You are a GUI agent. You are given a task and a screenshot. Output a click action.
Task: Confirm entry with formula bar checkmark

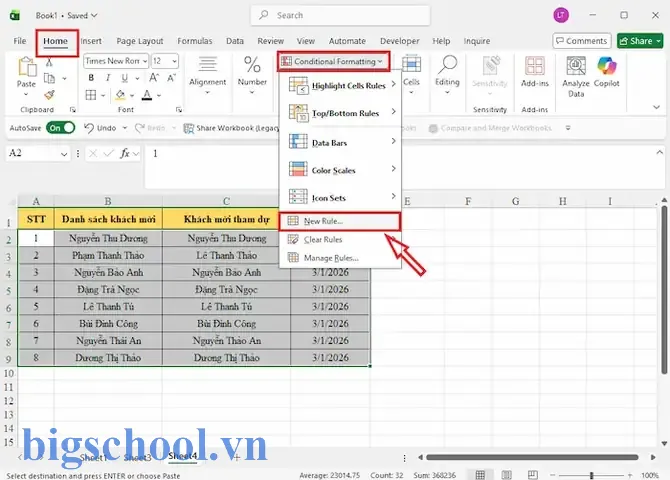point(109,153)
